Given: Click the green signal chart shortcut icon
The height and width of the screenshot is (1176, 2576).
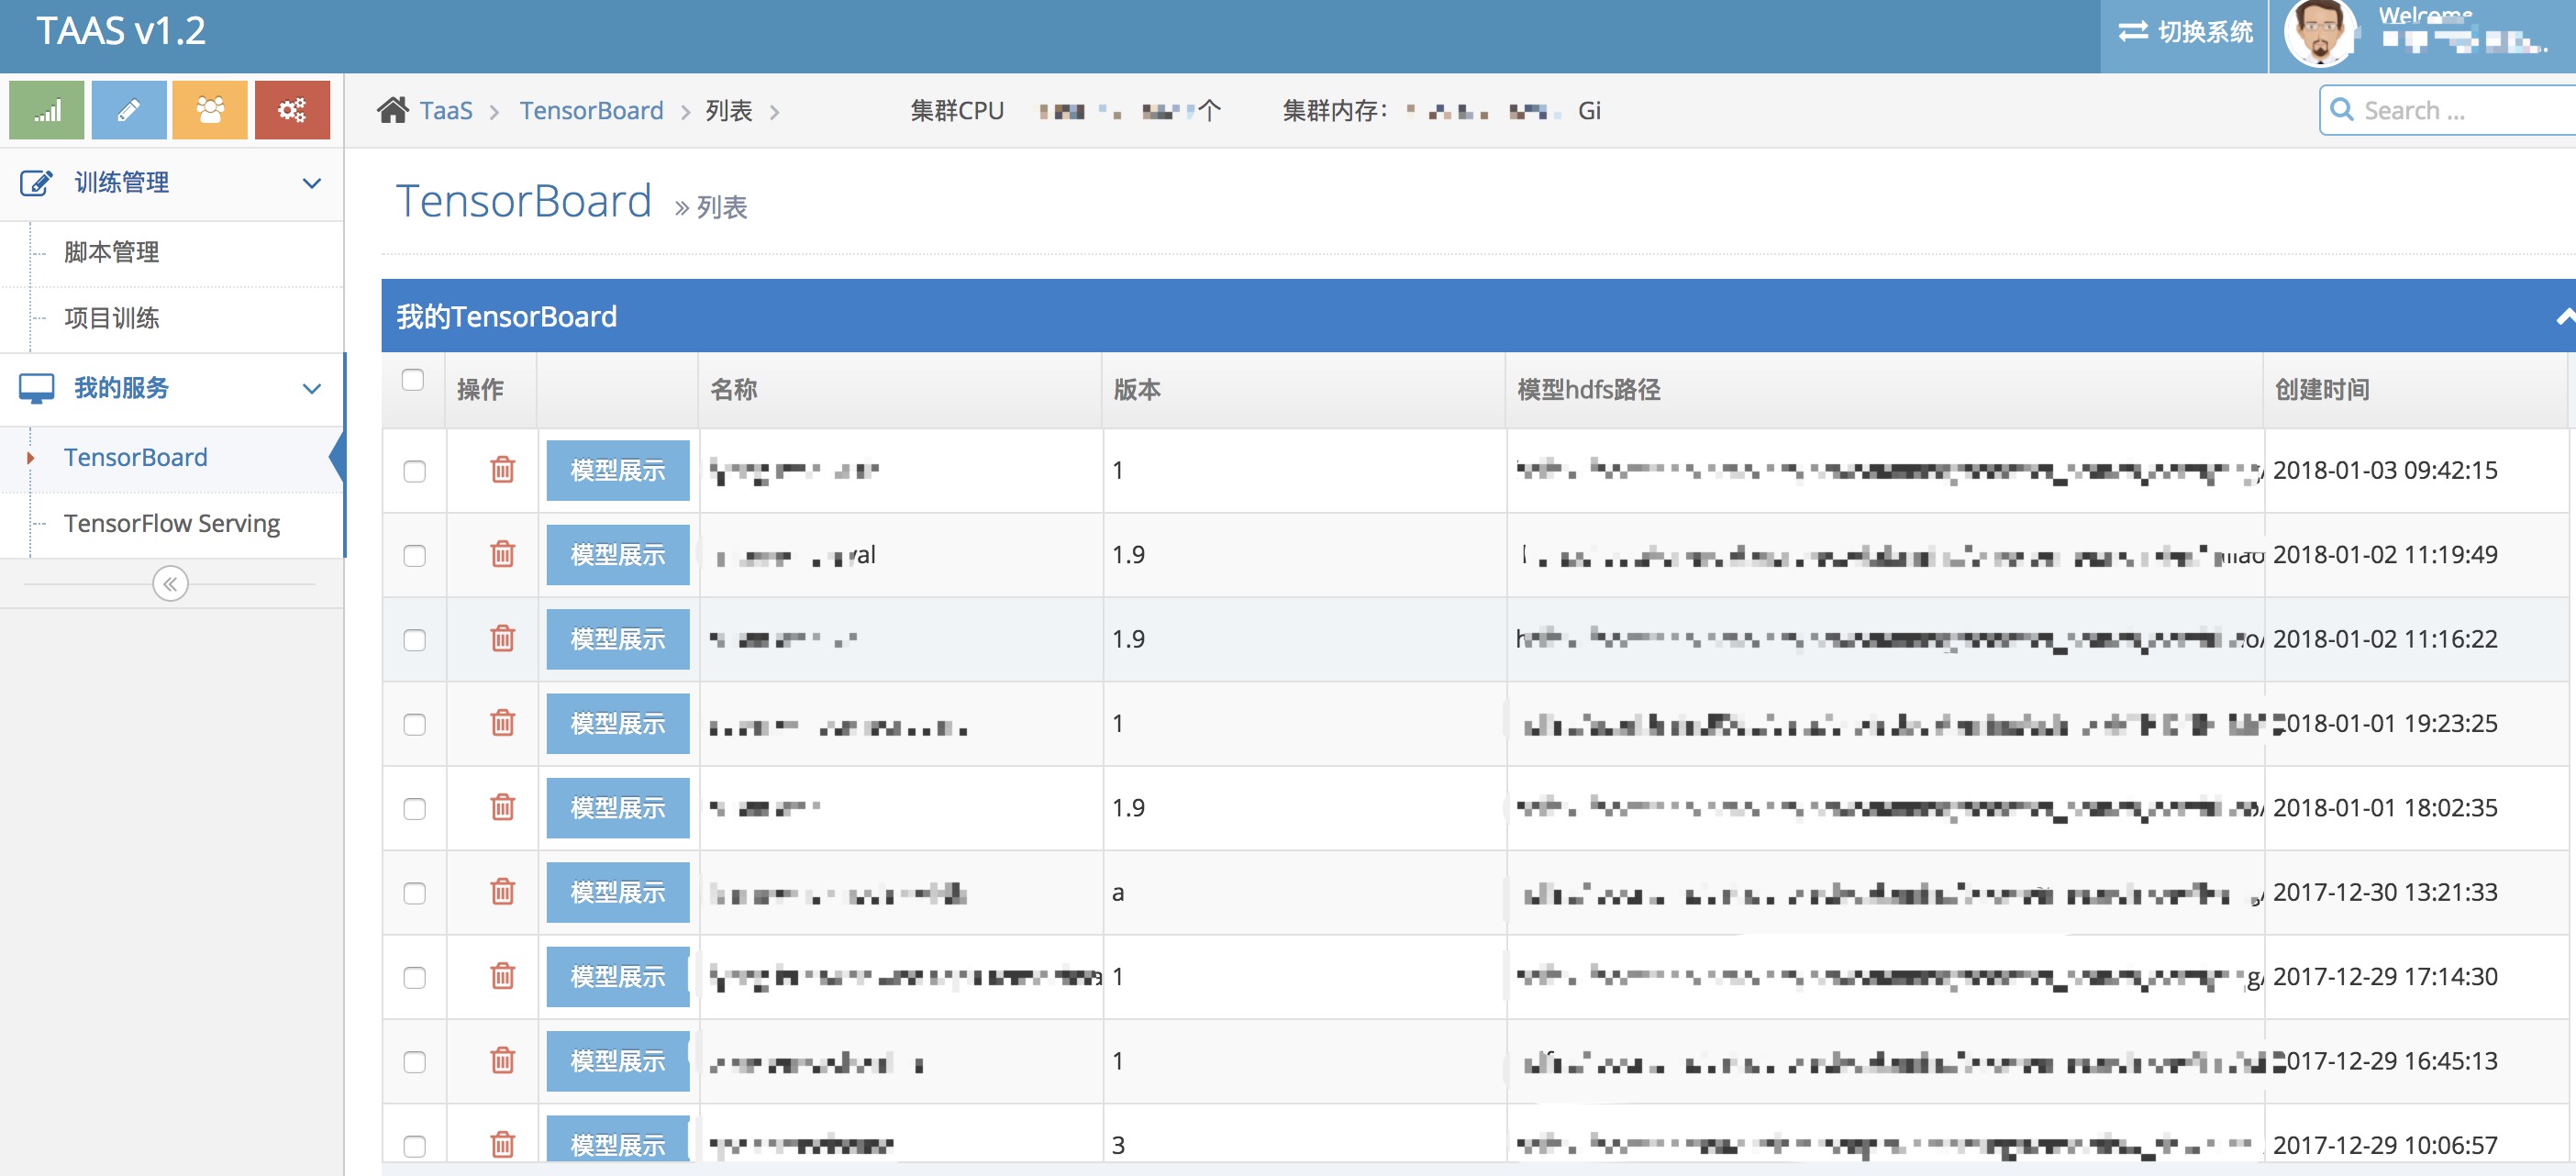Looking at the screenshot, I should click(x=47, y=110).
